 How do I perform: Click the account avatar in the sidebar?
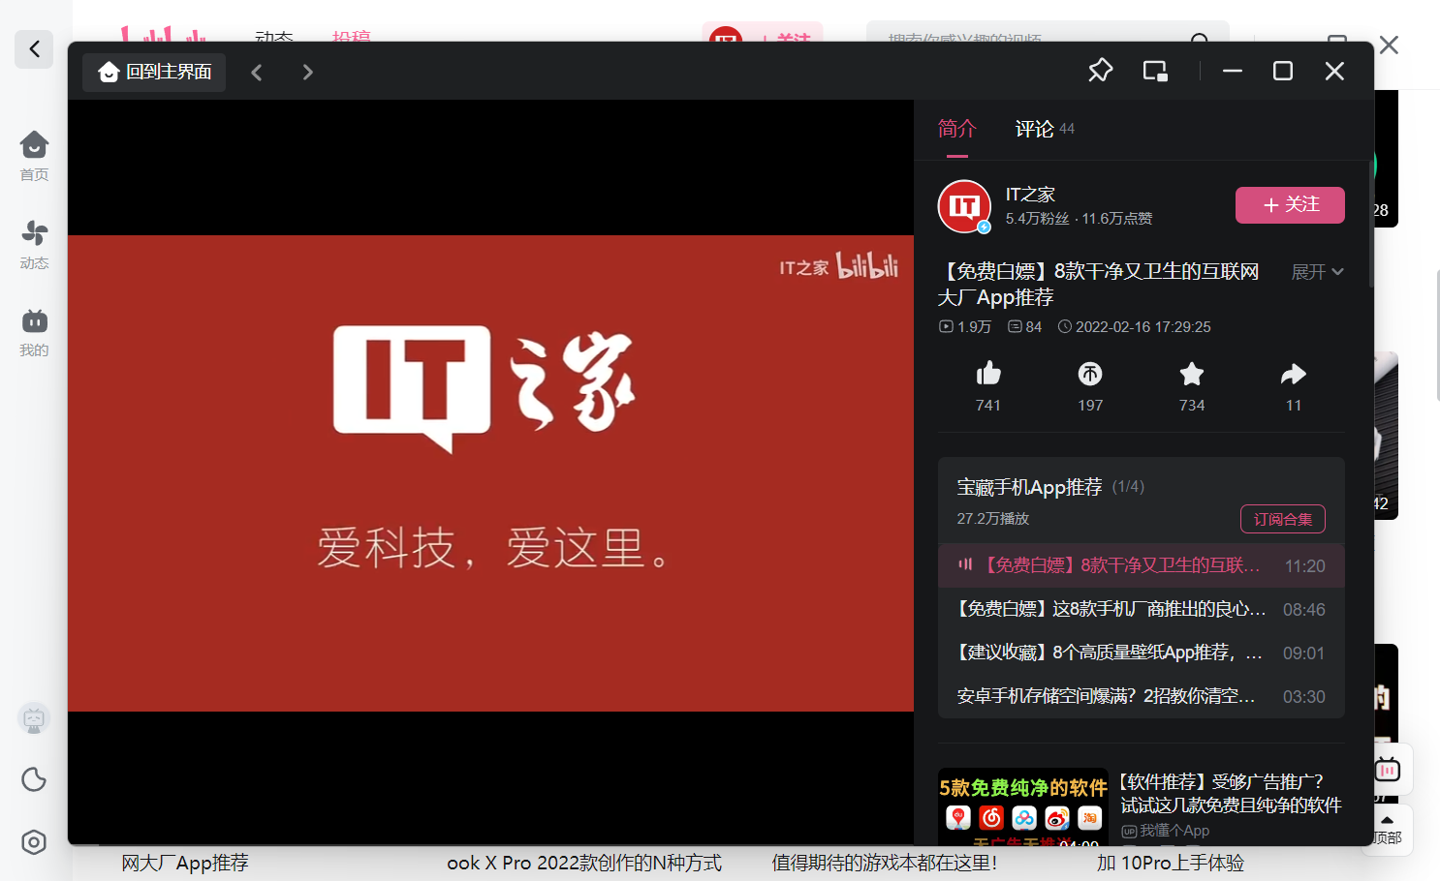34,718
